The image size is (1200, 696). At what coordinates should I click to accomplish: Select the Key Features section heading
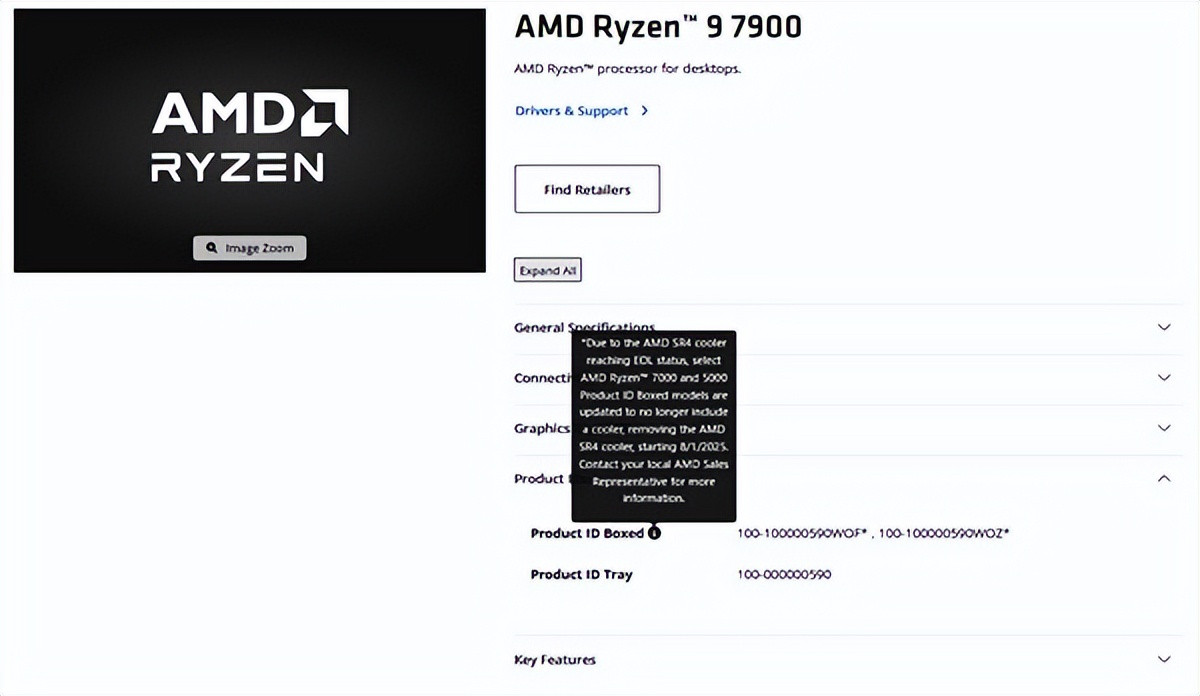pyautogui.click(x=555, y=660)
